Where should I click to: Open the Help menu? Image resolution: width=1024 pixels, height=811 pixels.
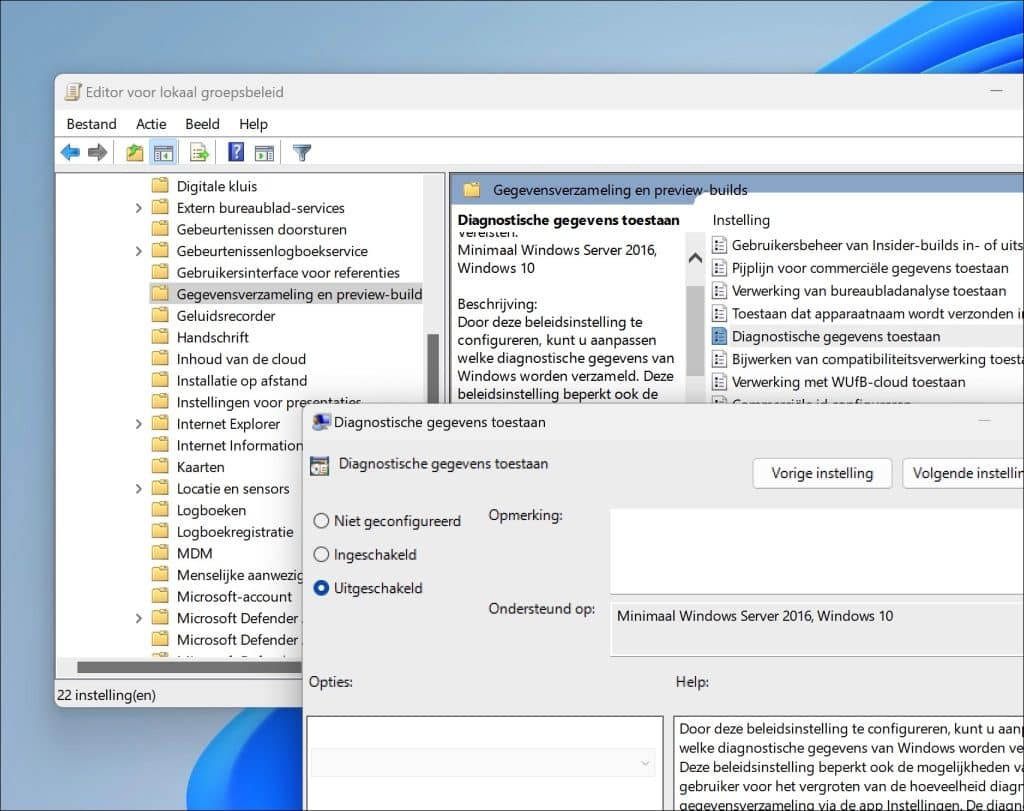[x=253, y=124]
